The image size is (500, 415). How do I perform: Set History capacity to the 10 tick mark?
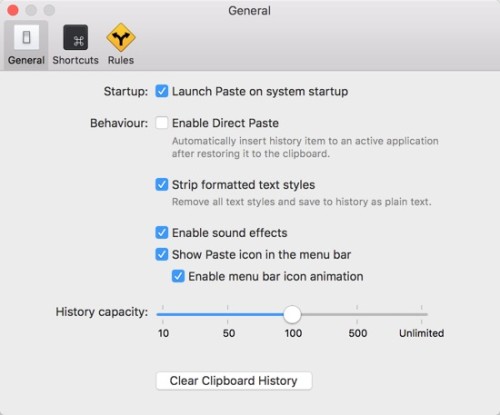(x=163, y=314)
